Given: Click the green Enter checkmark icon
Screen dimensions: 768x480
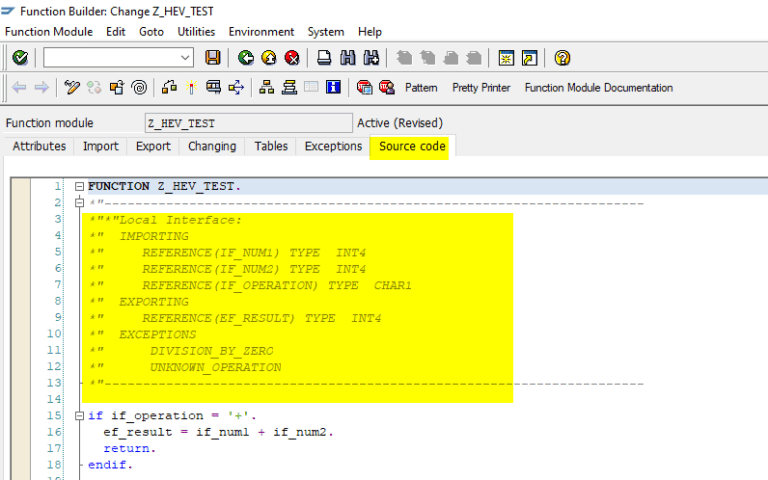Looking at the screenshot, I should [x=19, y=58].
